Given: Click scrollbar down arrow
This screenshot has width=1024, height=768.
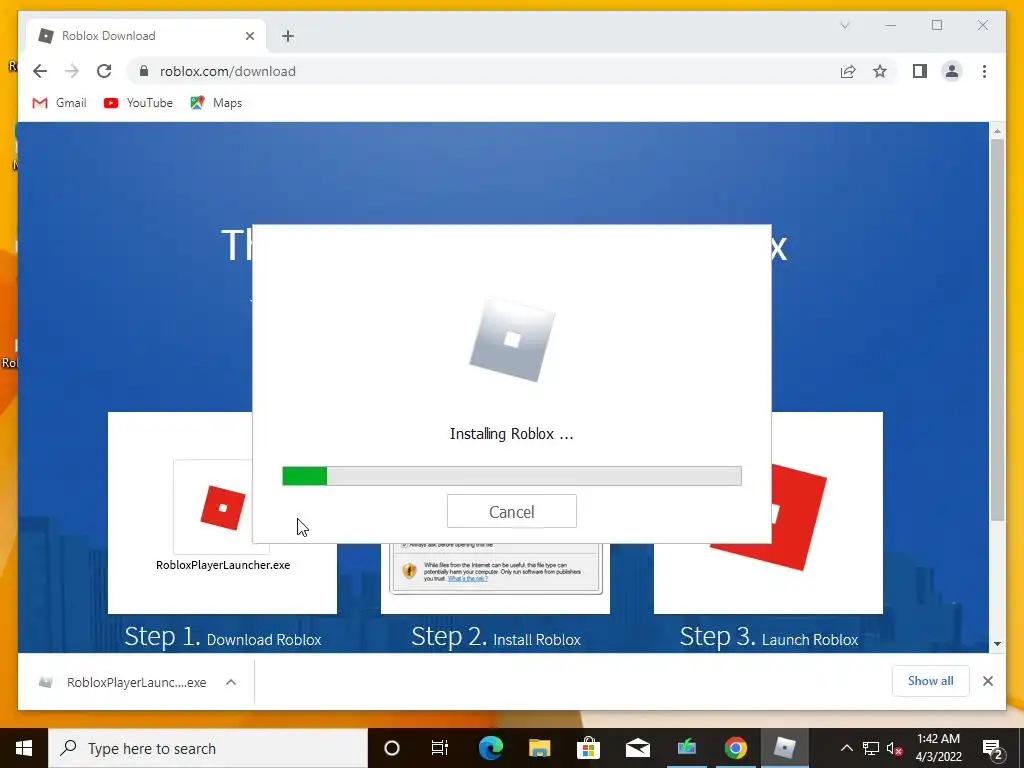Looking at the screenshot, I should pyautogui.click(x=997, y=644).
